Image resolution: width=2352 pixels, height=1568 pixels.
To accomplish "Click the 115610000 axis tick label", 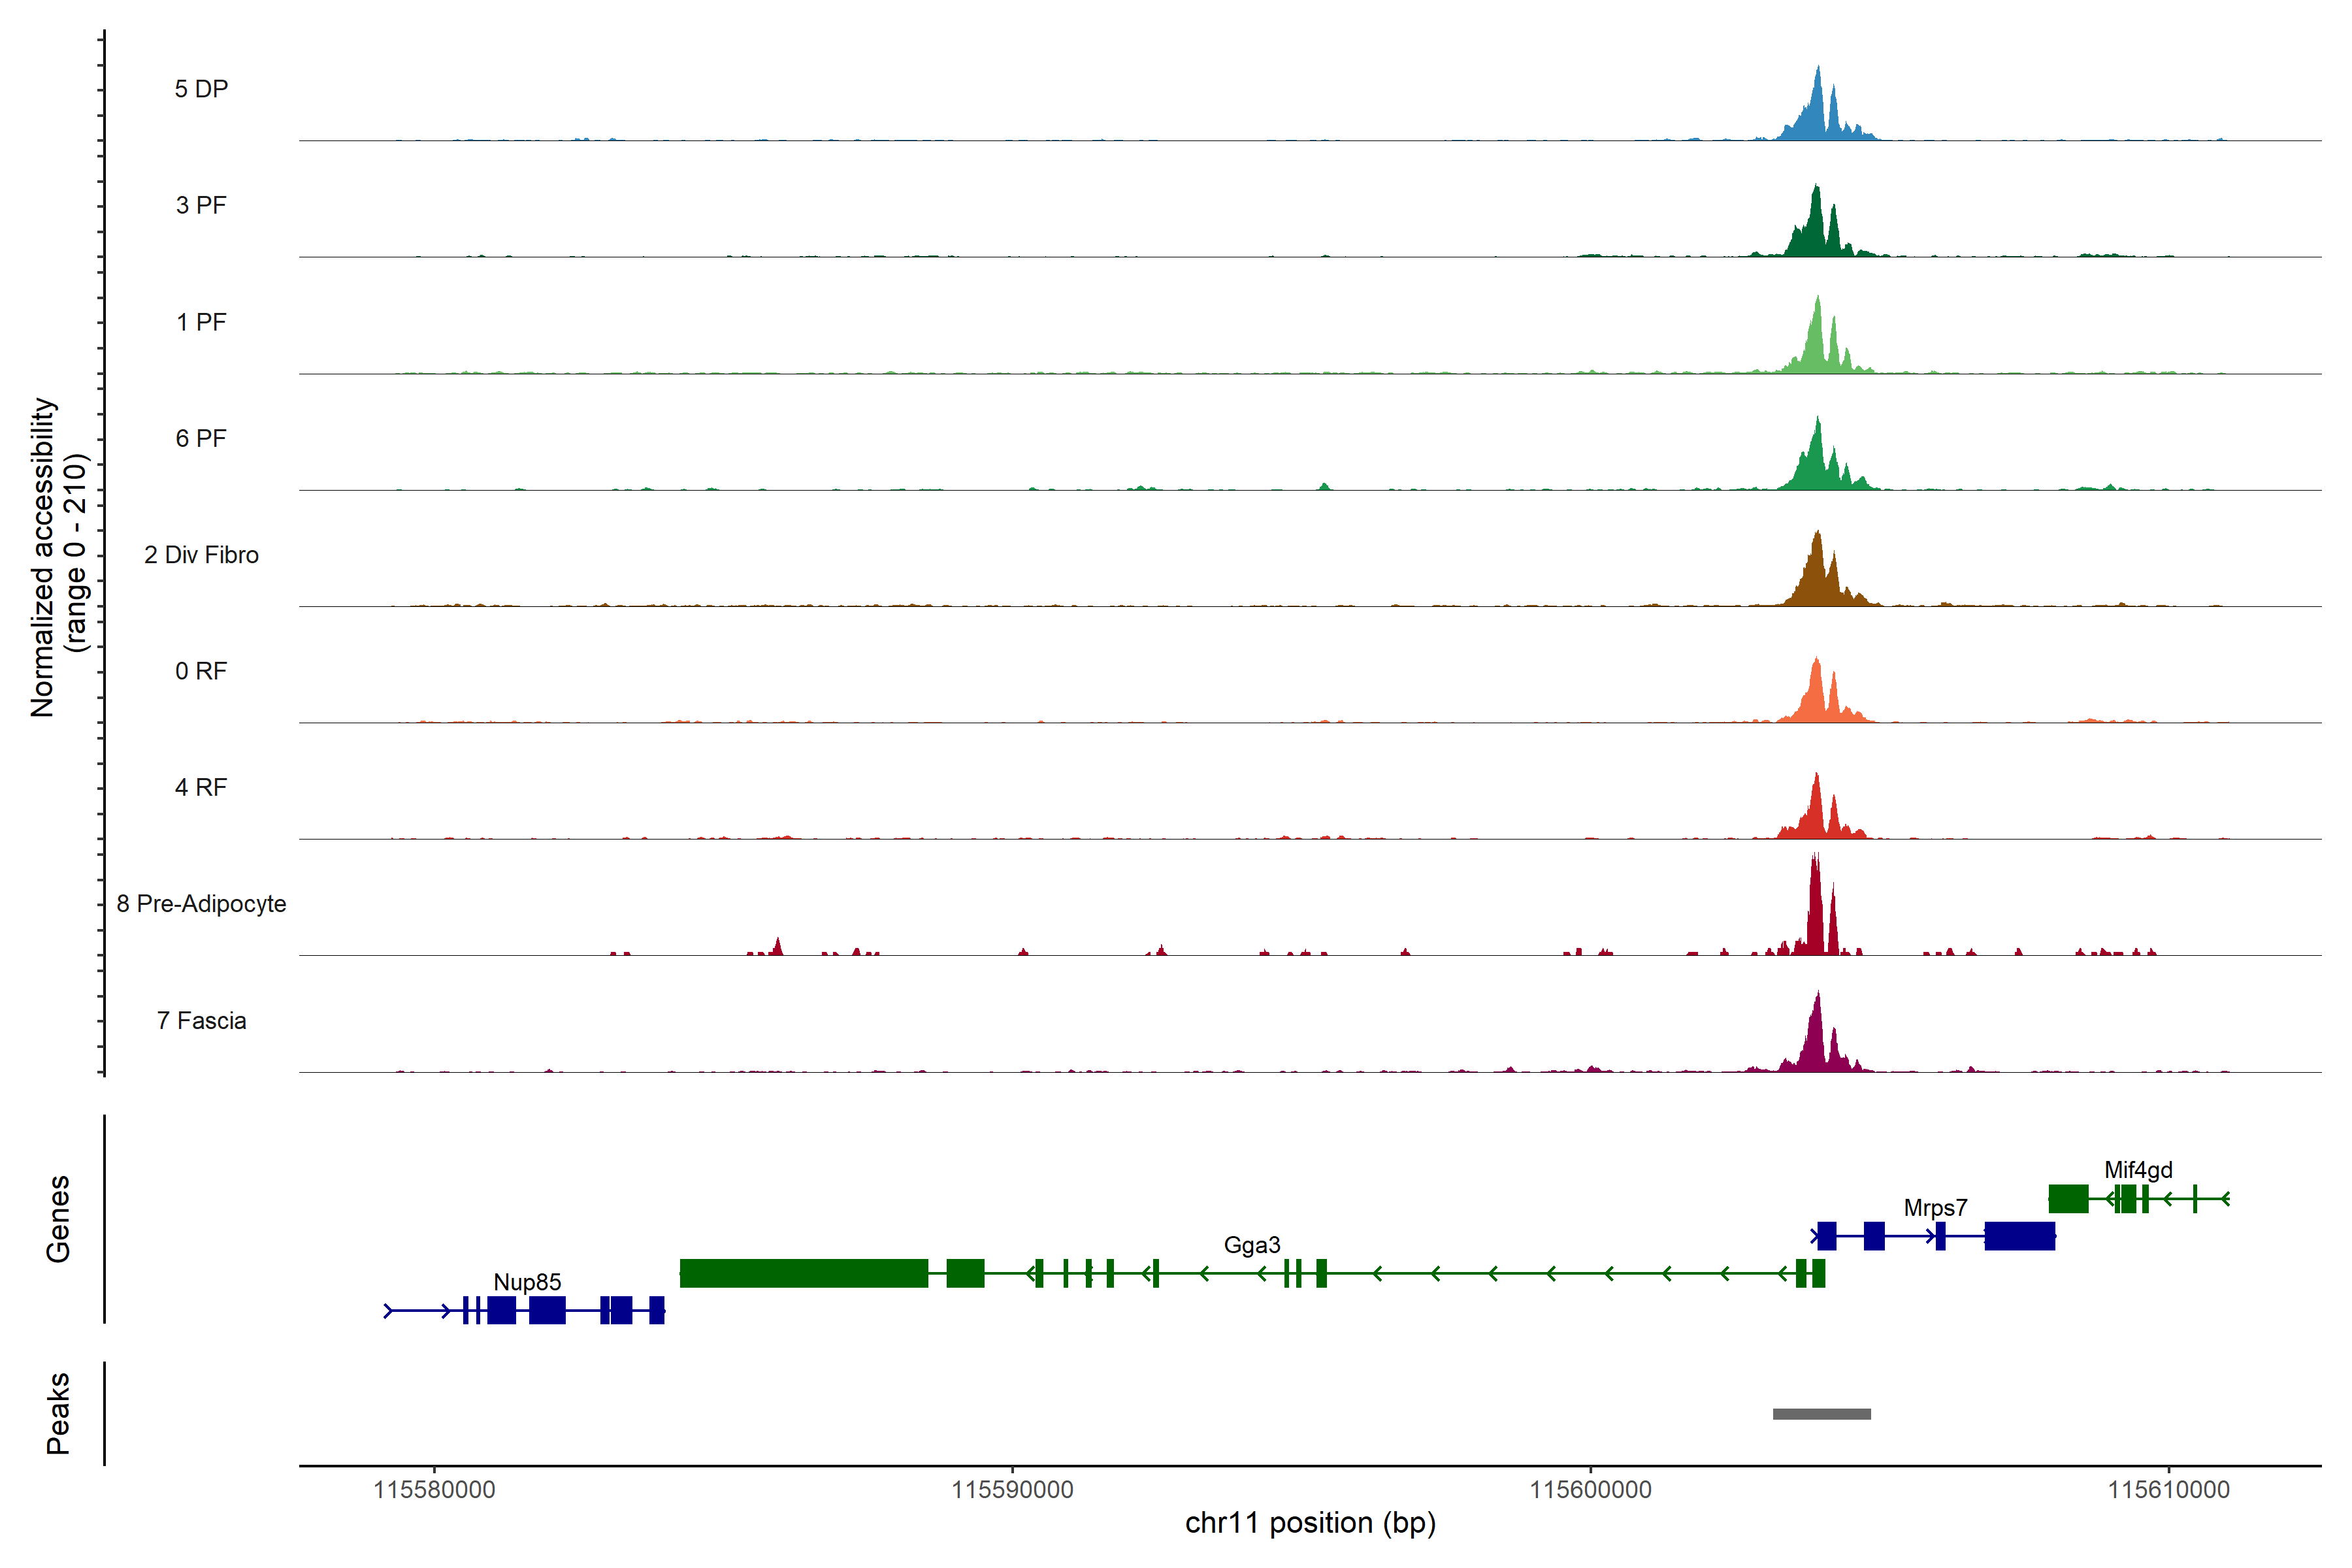I will 2168,1490.
